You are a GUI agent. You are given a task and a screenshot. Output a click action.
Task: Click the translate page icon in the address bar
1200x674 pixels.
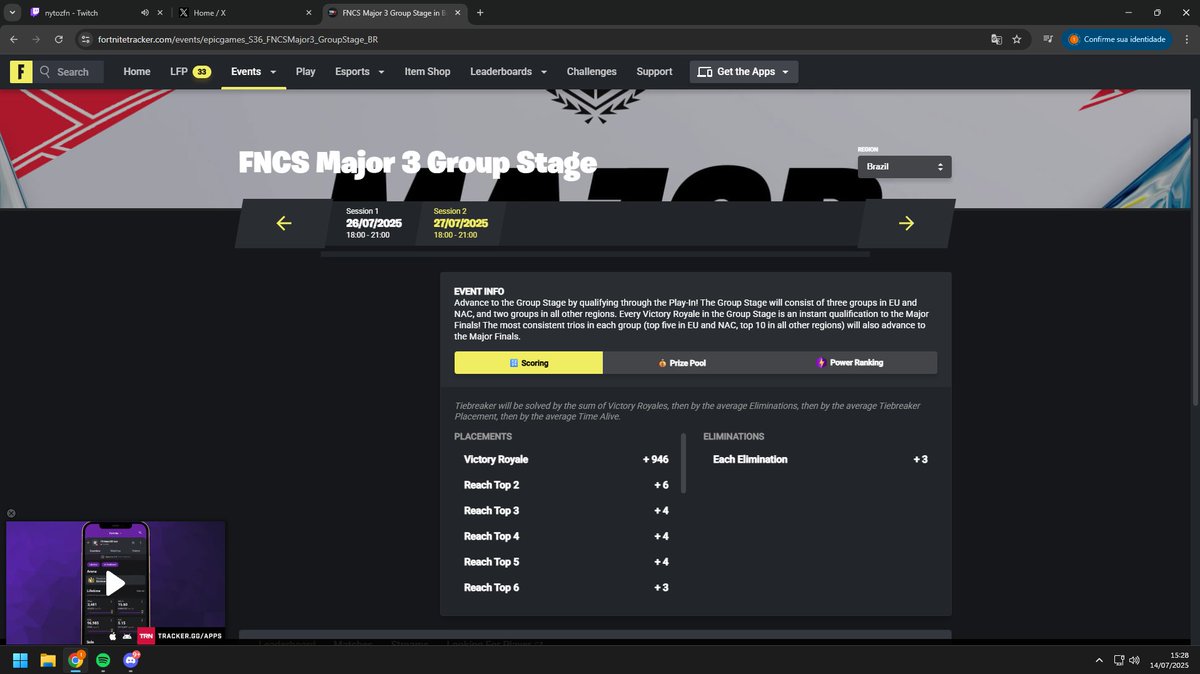[996, 39]
